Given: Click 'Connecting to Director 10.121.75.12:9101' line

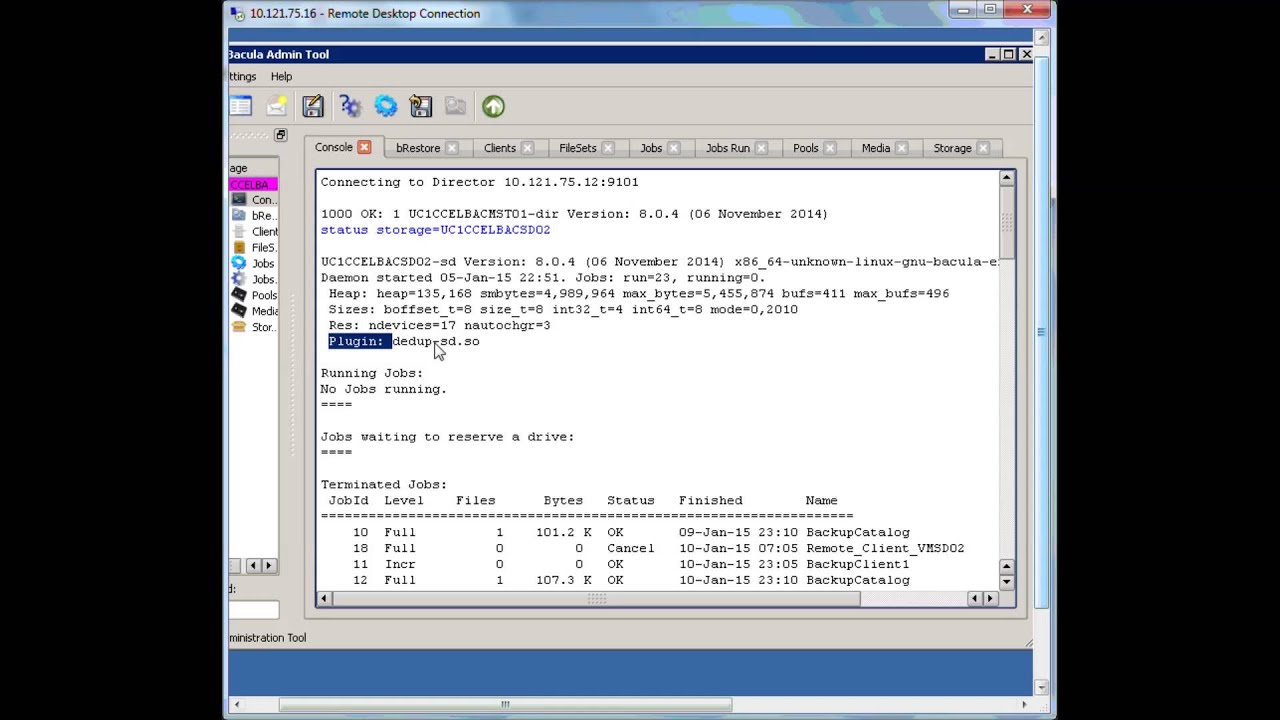Looking at the screenshot, I should (x=479, y=182).
